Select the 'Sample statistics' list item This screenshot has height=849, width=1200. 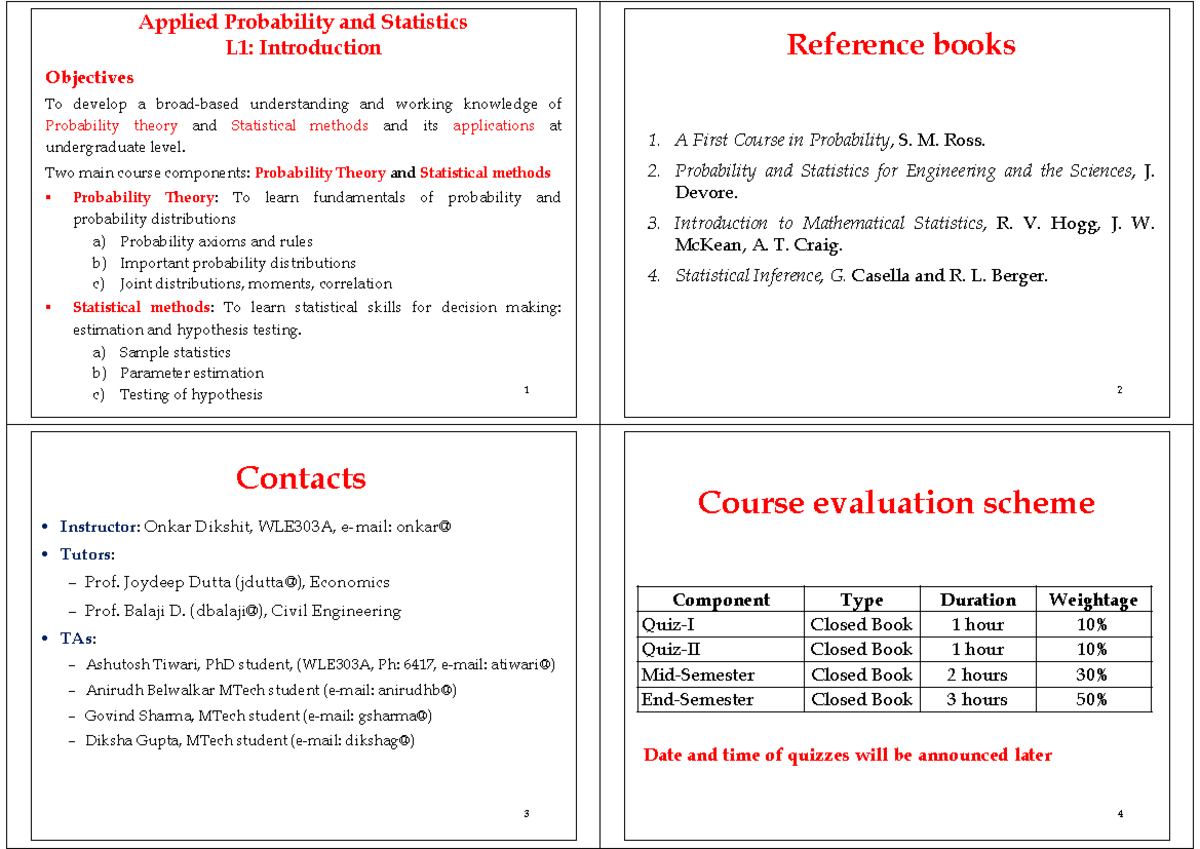tap(175, 353)
